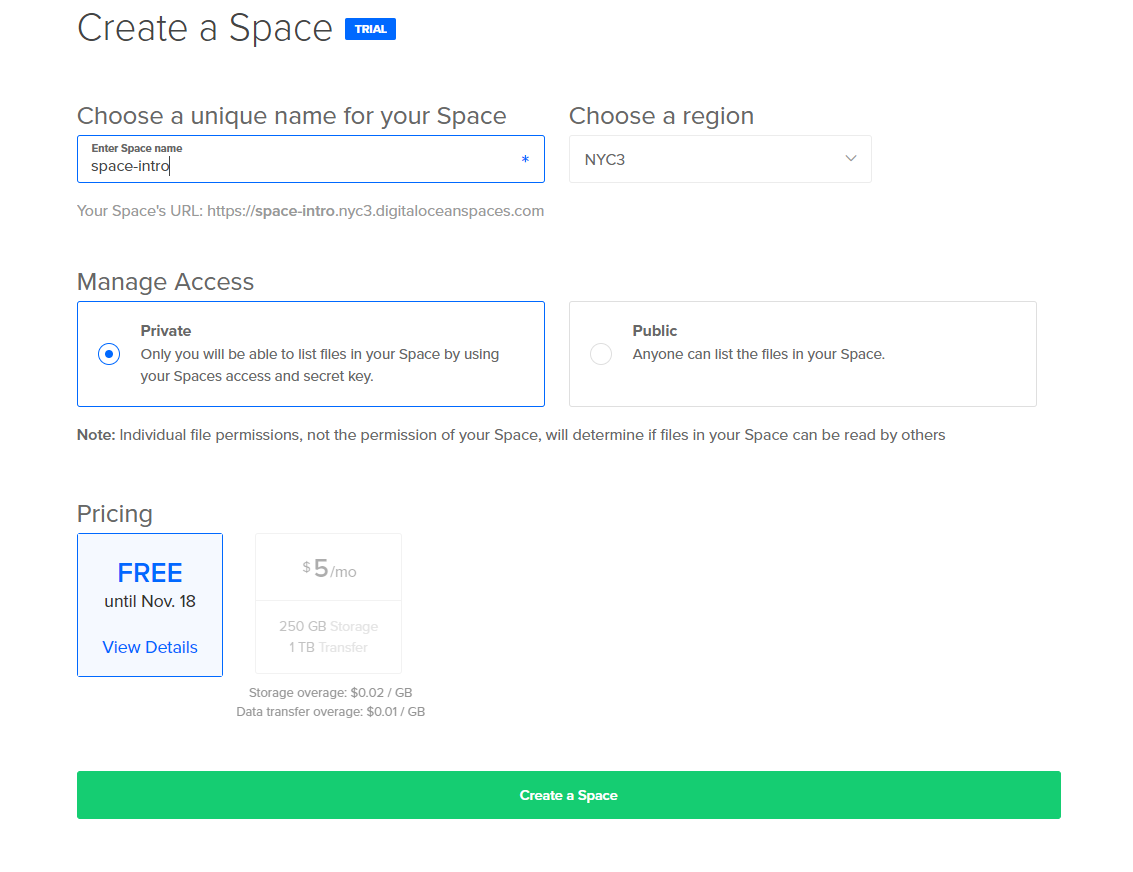Click the Manage Access heading

165,282
